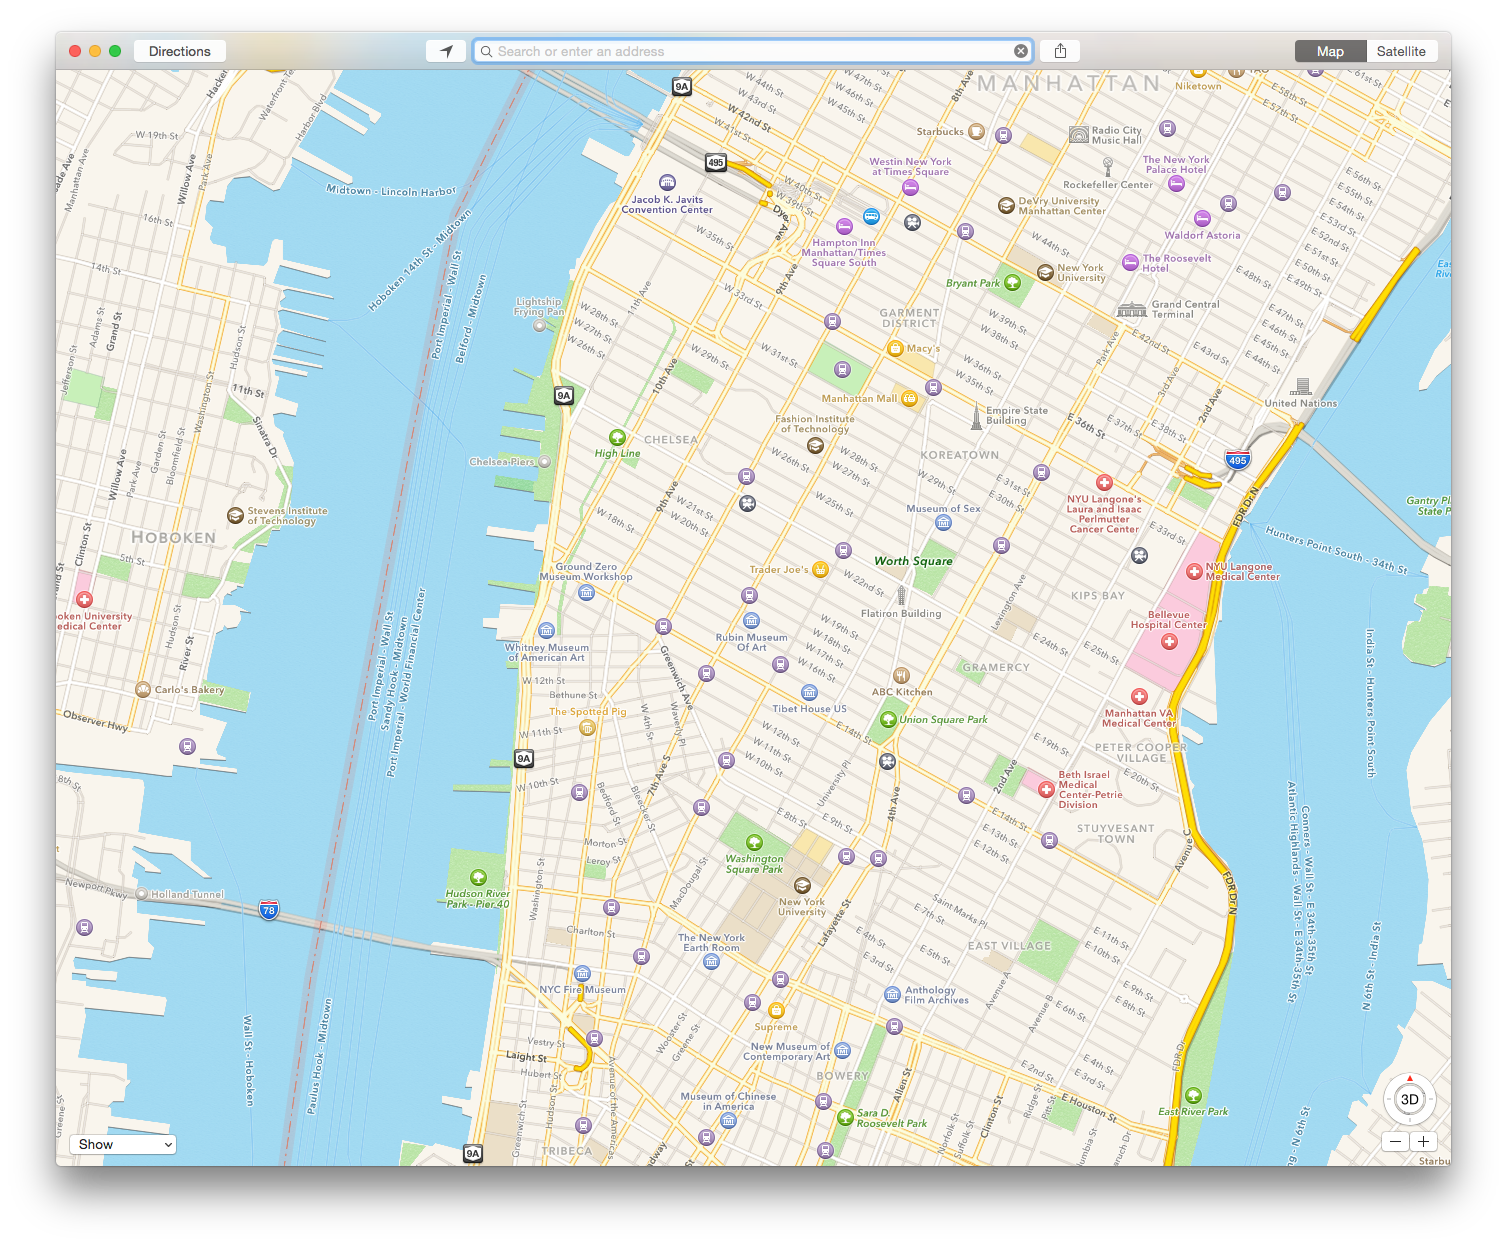Click the STUYVESANT TOWN label
The height and width of the screenshot is (1246, 1507).
(x=1116, y=834)
